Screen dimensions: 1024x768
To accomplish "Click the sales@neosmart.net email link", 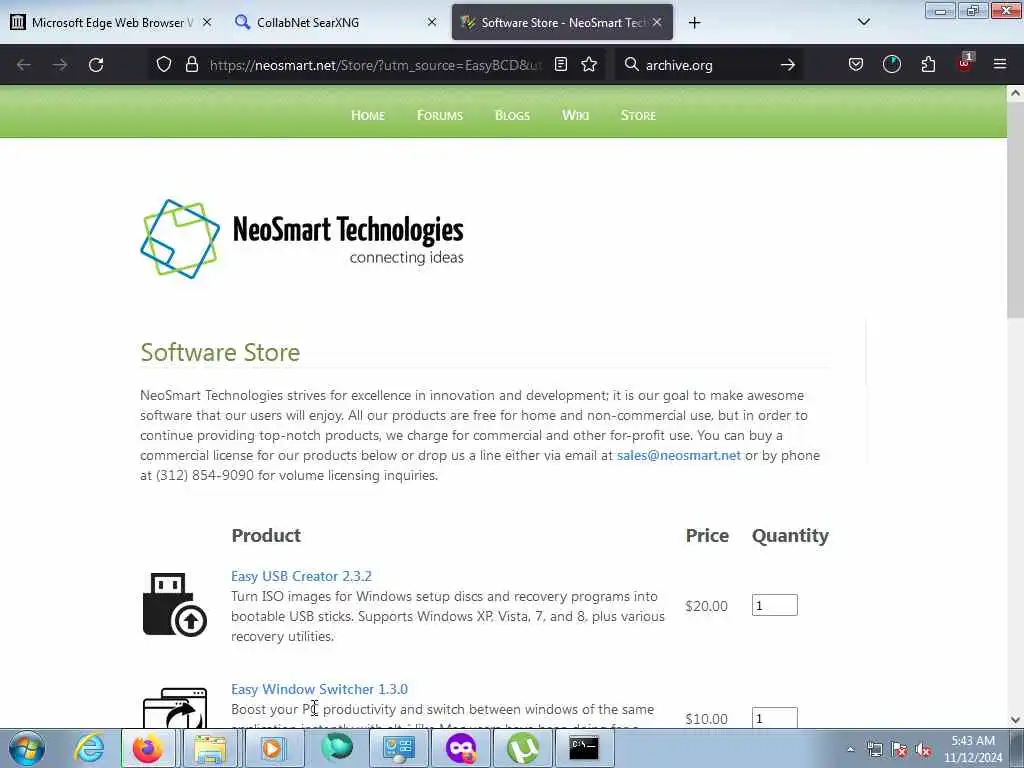I will [679, 455].
